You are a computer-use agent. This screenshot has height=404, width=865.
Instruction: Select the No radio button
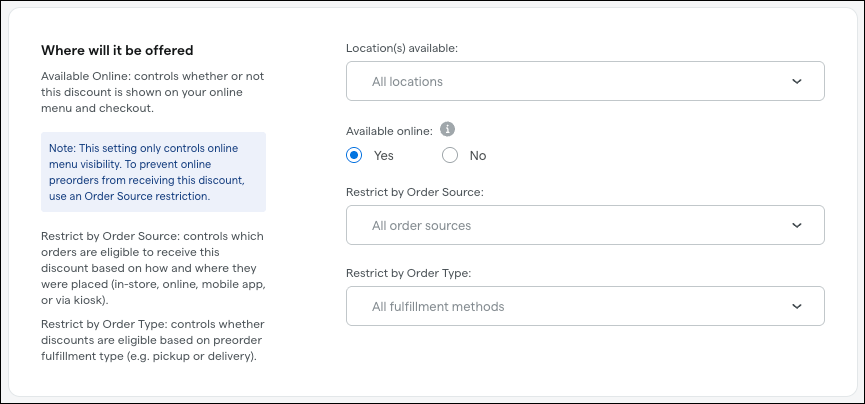450,156
